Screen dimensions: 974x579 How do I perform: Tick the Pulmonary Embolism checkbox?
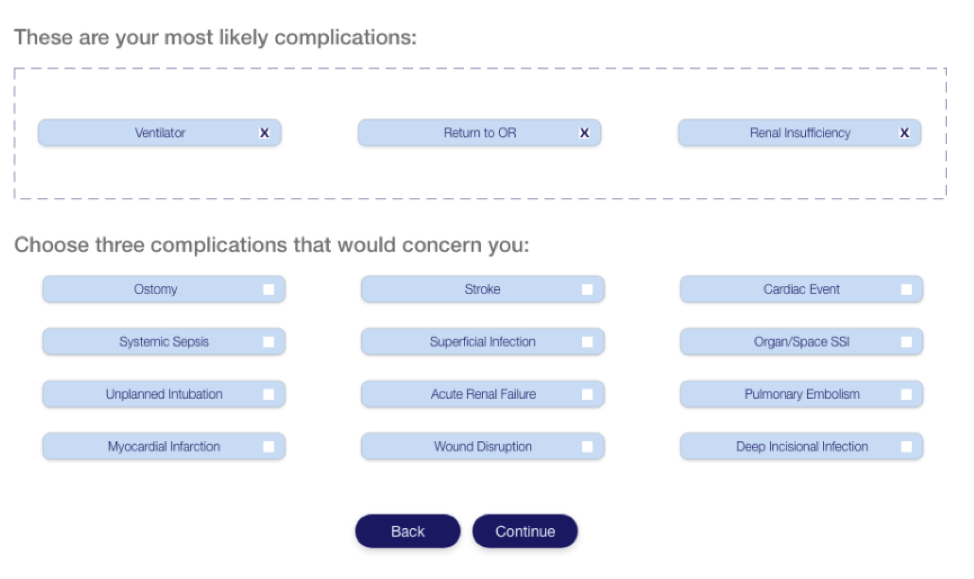(906, 394)
